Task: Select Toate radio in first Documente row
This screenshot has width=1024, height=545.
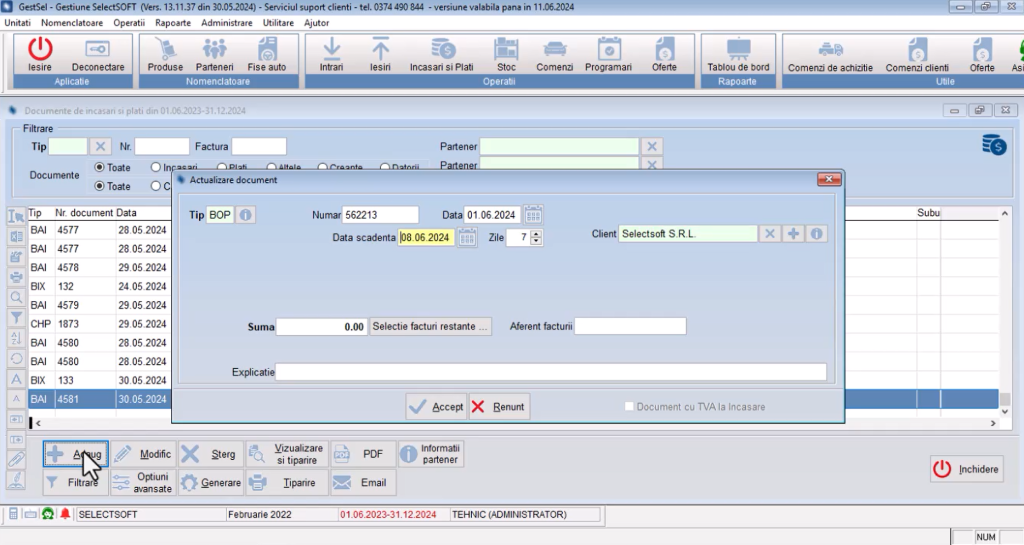Action: [x=99, y=167]
